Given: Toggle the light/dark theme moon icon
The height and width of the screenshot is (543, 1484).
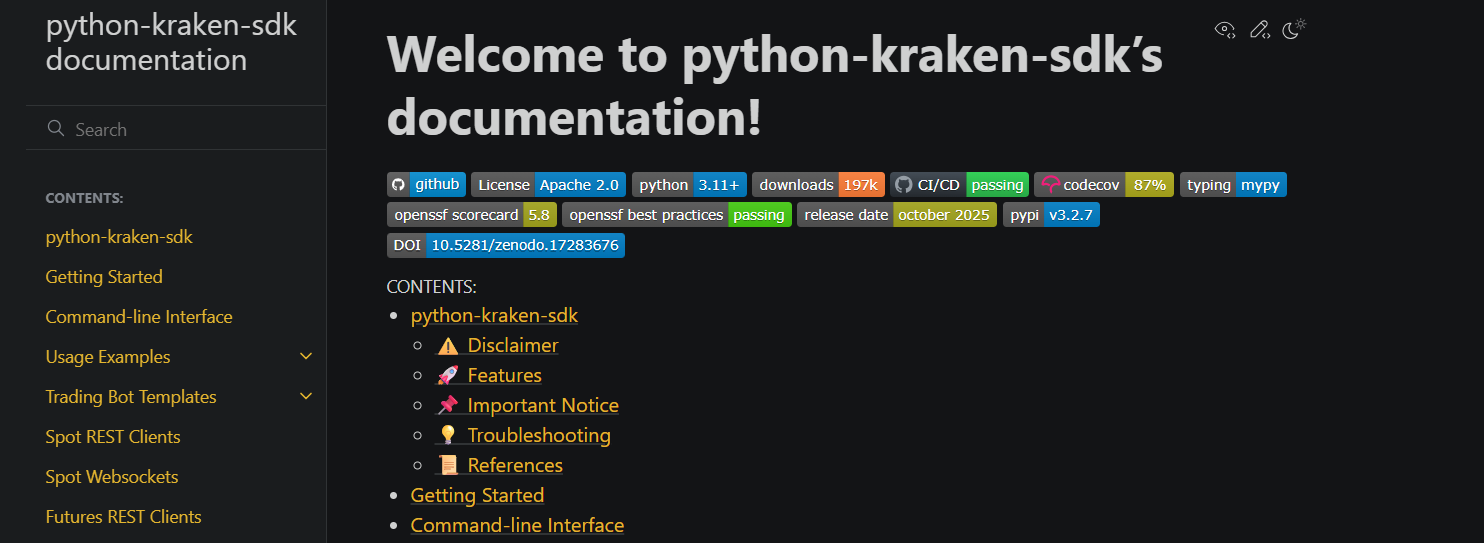Looking at the screenshot, I should click(1294, 29).
